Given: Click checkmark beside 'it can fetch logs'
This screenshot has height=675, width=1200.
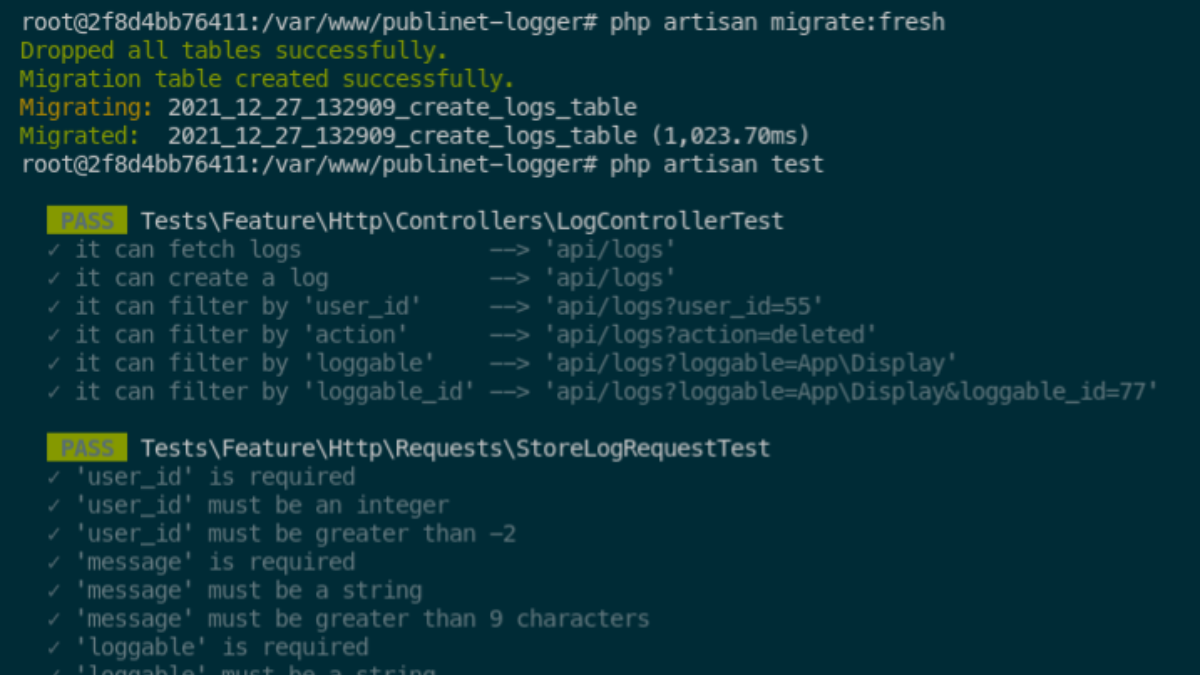Looking at the screenshot, I should pos(53,250).
